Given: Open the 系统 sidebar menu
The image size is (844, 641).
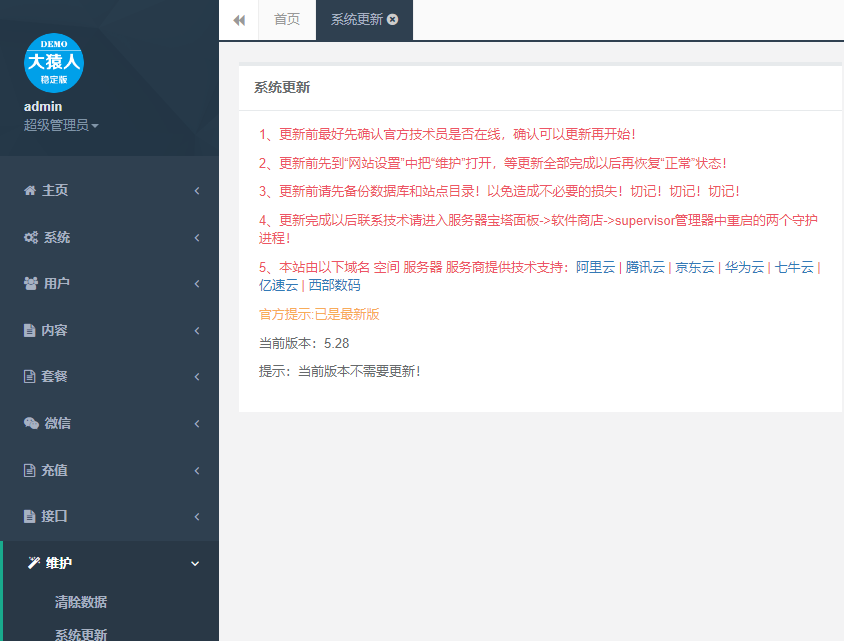Looking at the screenshot, I should point(109,237).
